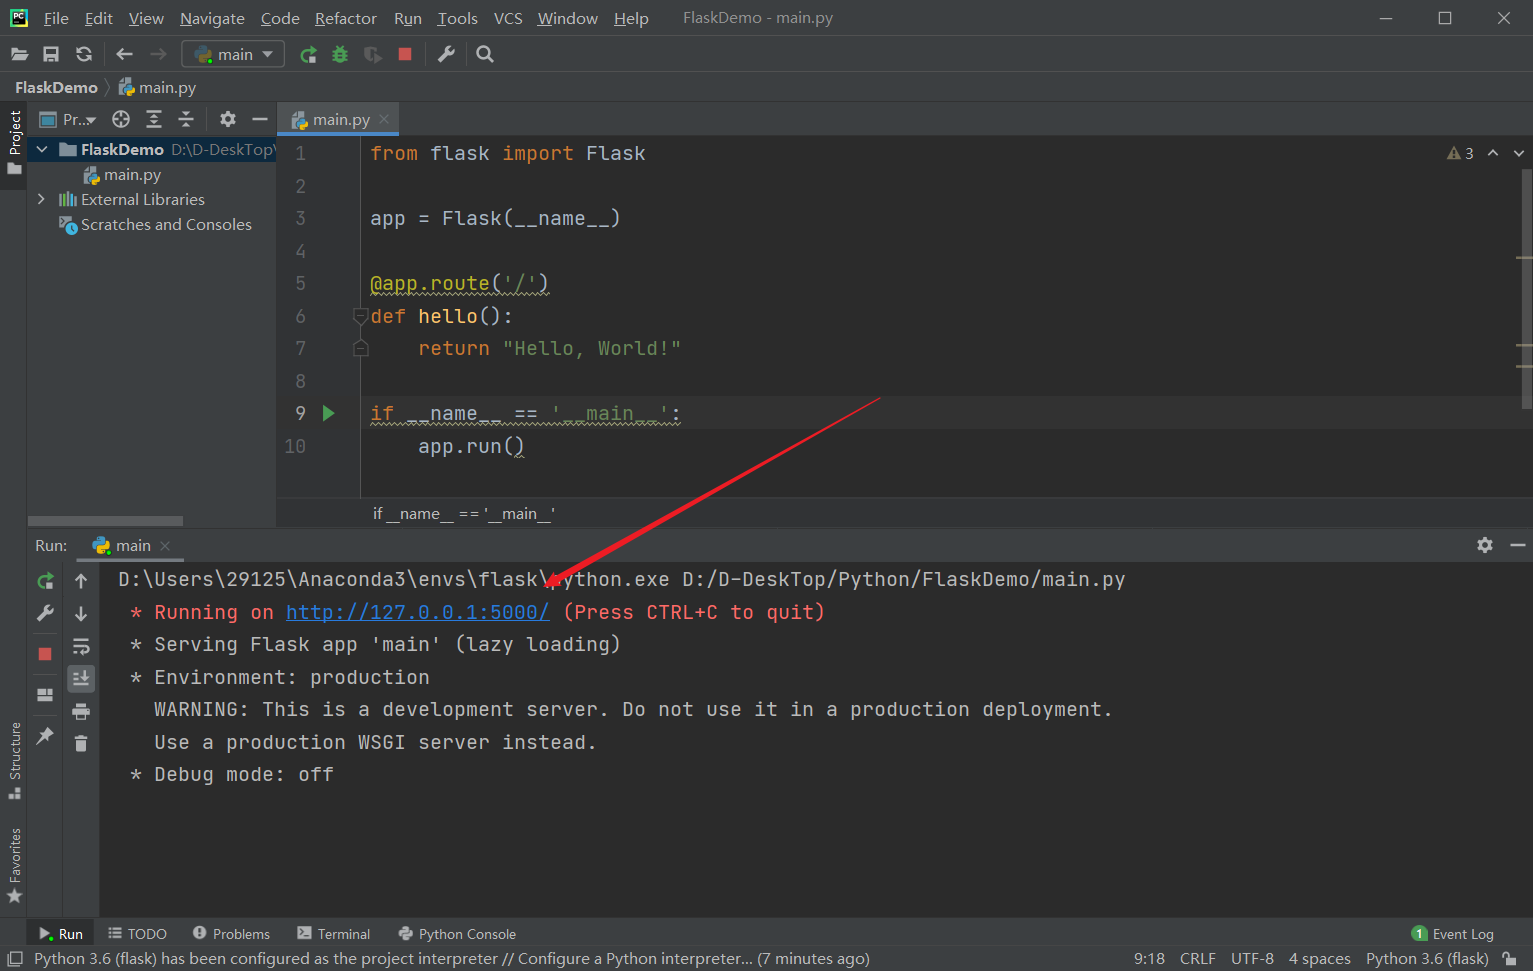Viewport: 1533px width, 971px height.
Task: Click the Synchronize reload icon in toolbar
Action: coord(84,54)
